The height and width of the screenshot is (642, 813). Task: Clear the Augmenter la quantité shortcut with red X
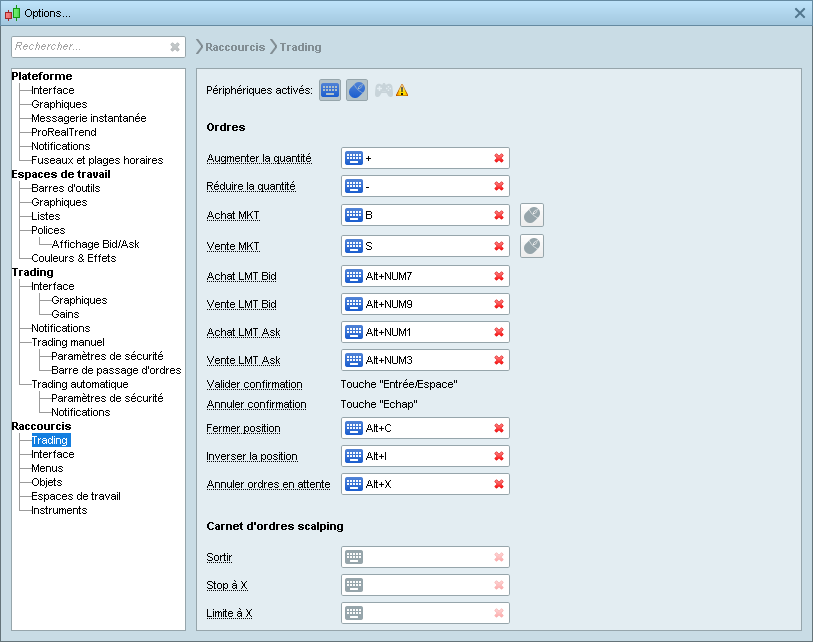pos(498,158)
